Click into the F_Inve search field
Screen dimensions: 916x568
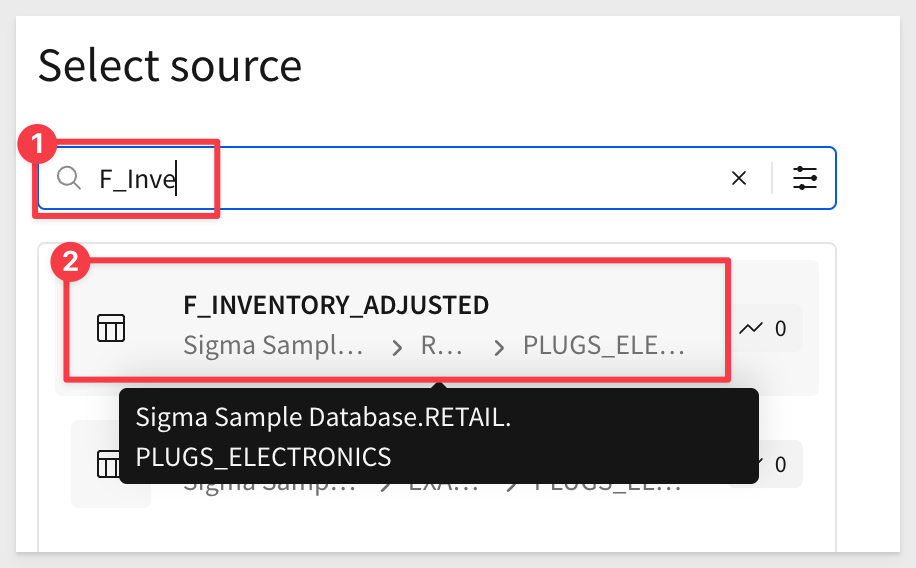coord(409,178)
